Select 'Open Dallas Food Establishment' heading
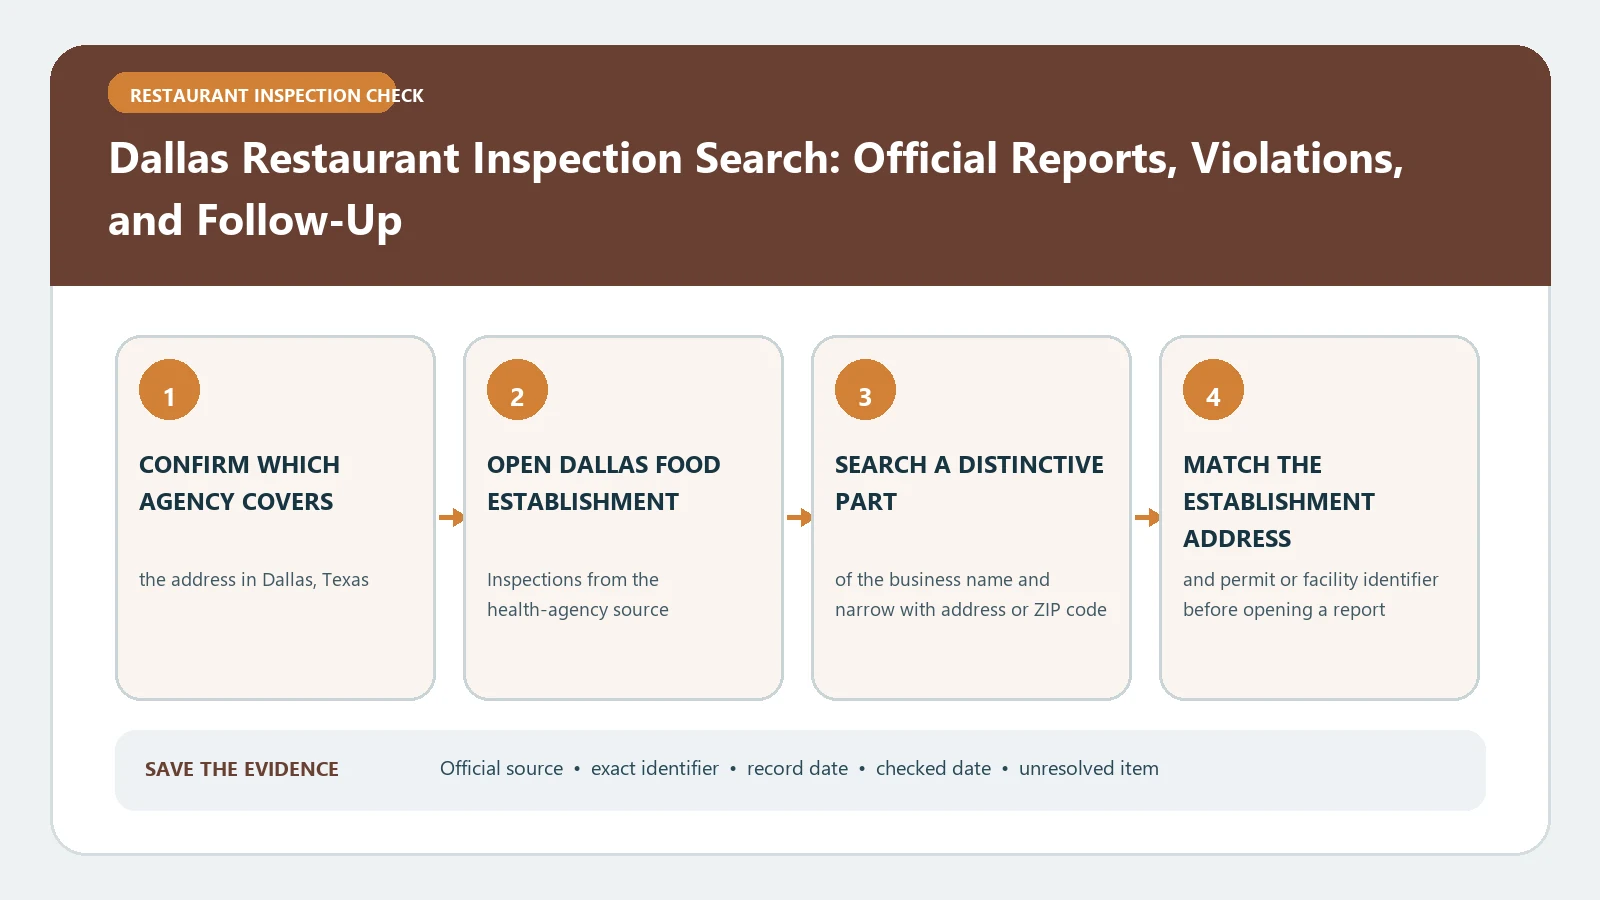Screen dimensions: 1600x900 (604, 483)
